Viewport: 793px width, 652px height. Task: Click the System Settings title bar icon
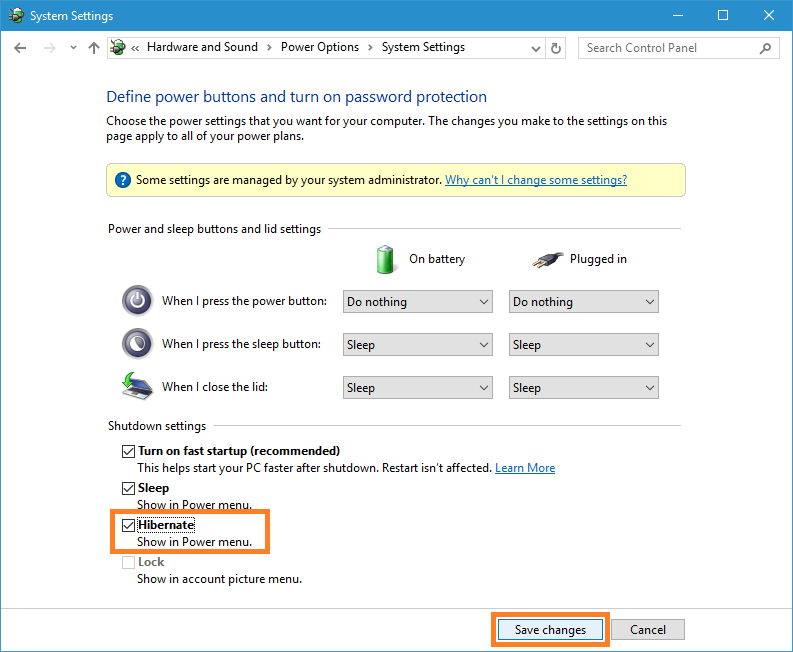pos(16,15)
